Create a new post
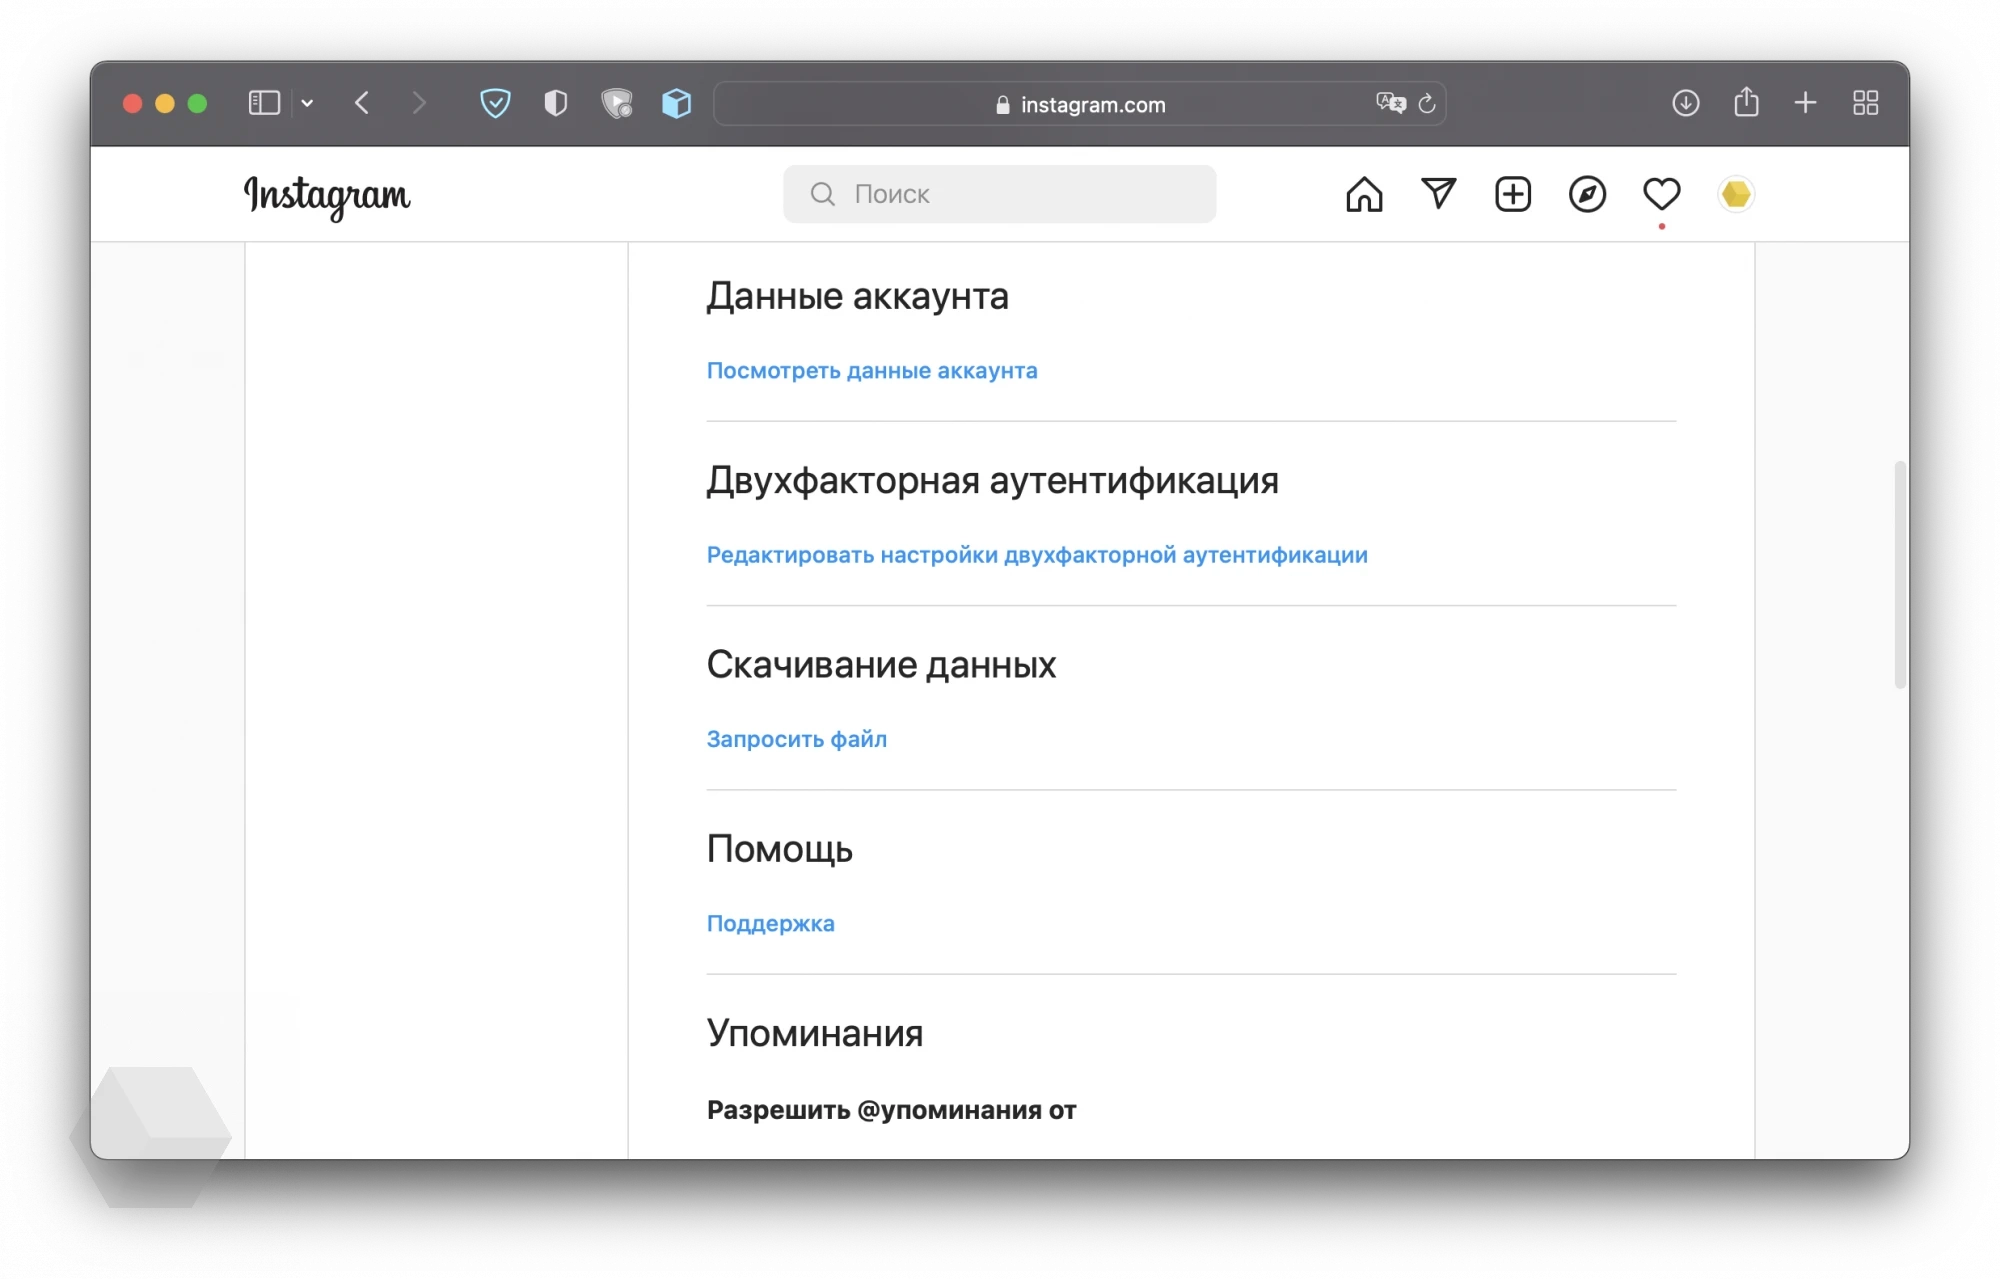This screenshot has width=2000, height=1279. [1513, 194]
